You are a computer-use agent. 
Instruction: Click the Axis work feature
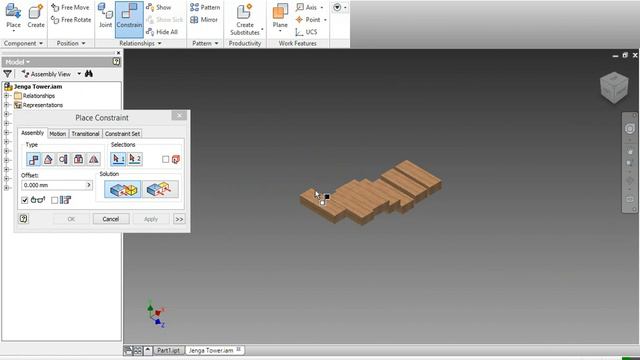click(307, 7)
